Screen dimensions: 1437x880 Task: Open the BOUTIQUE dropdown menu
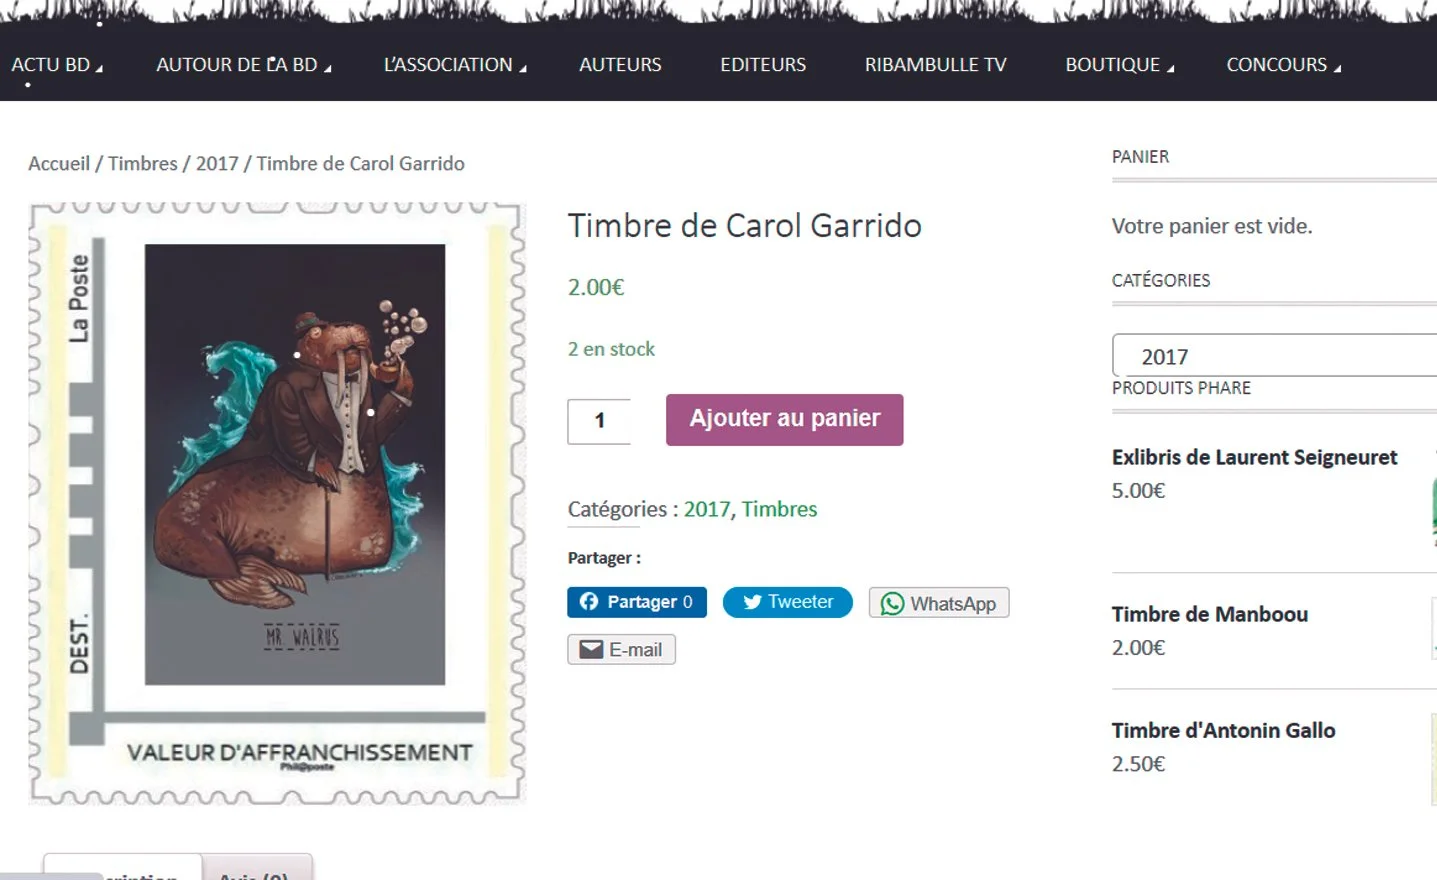(x=1120, y=64)
